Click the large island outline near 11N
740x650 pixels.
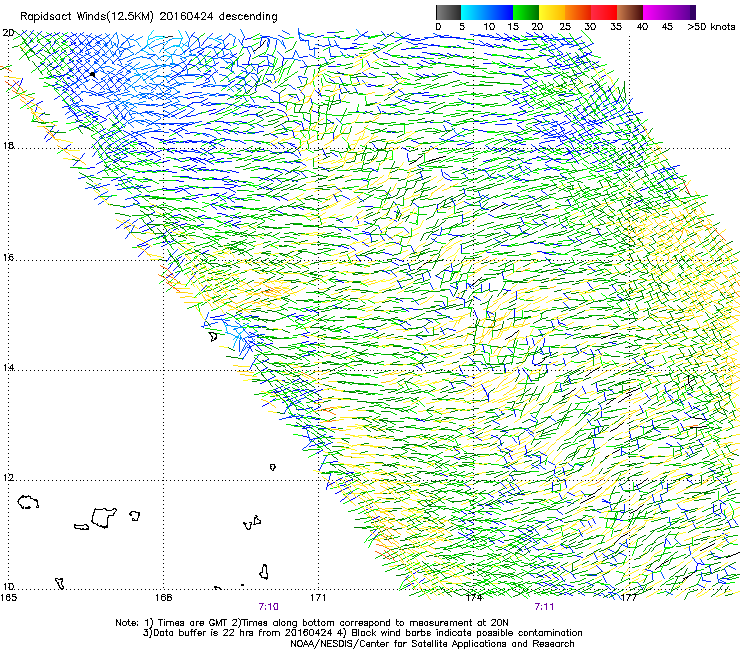103,517
